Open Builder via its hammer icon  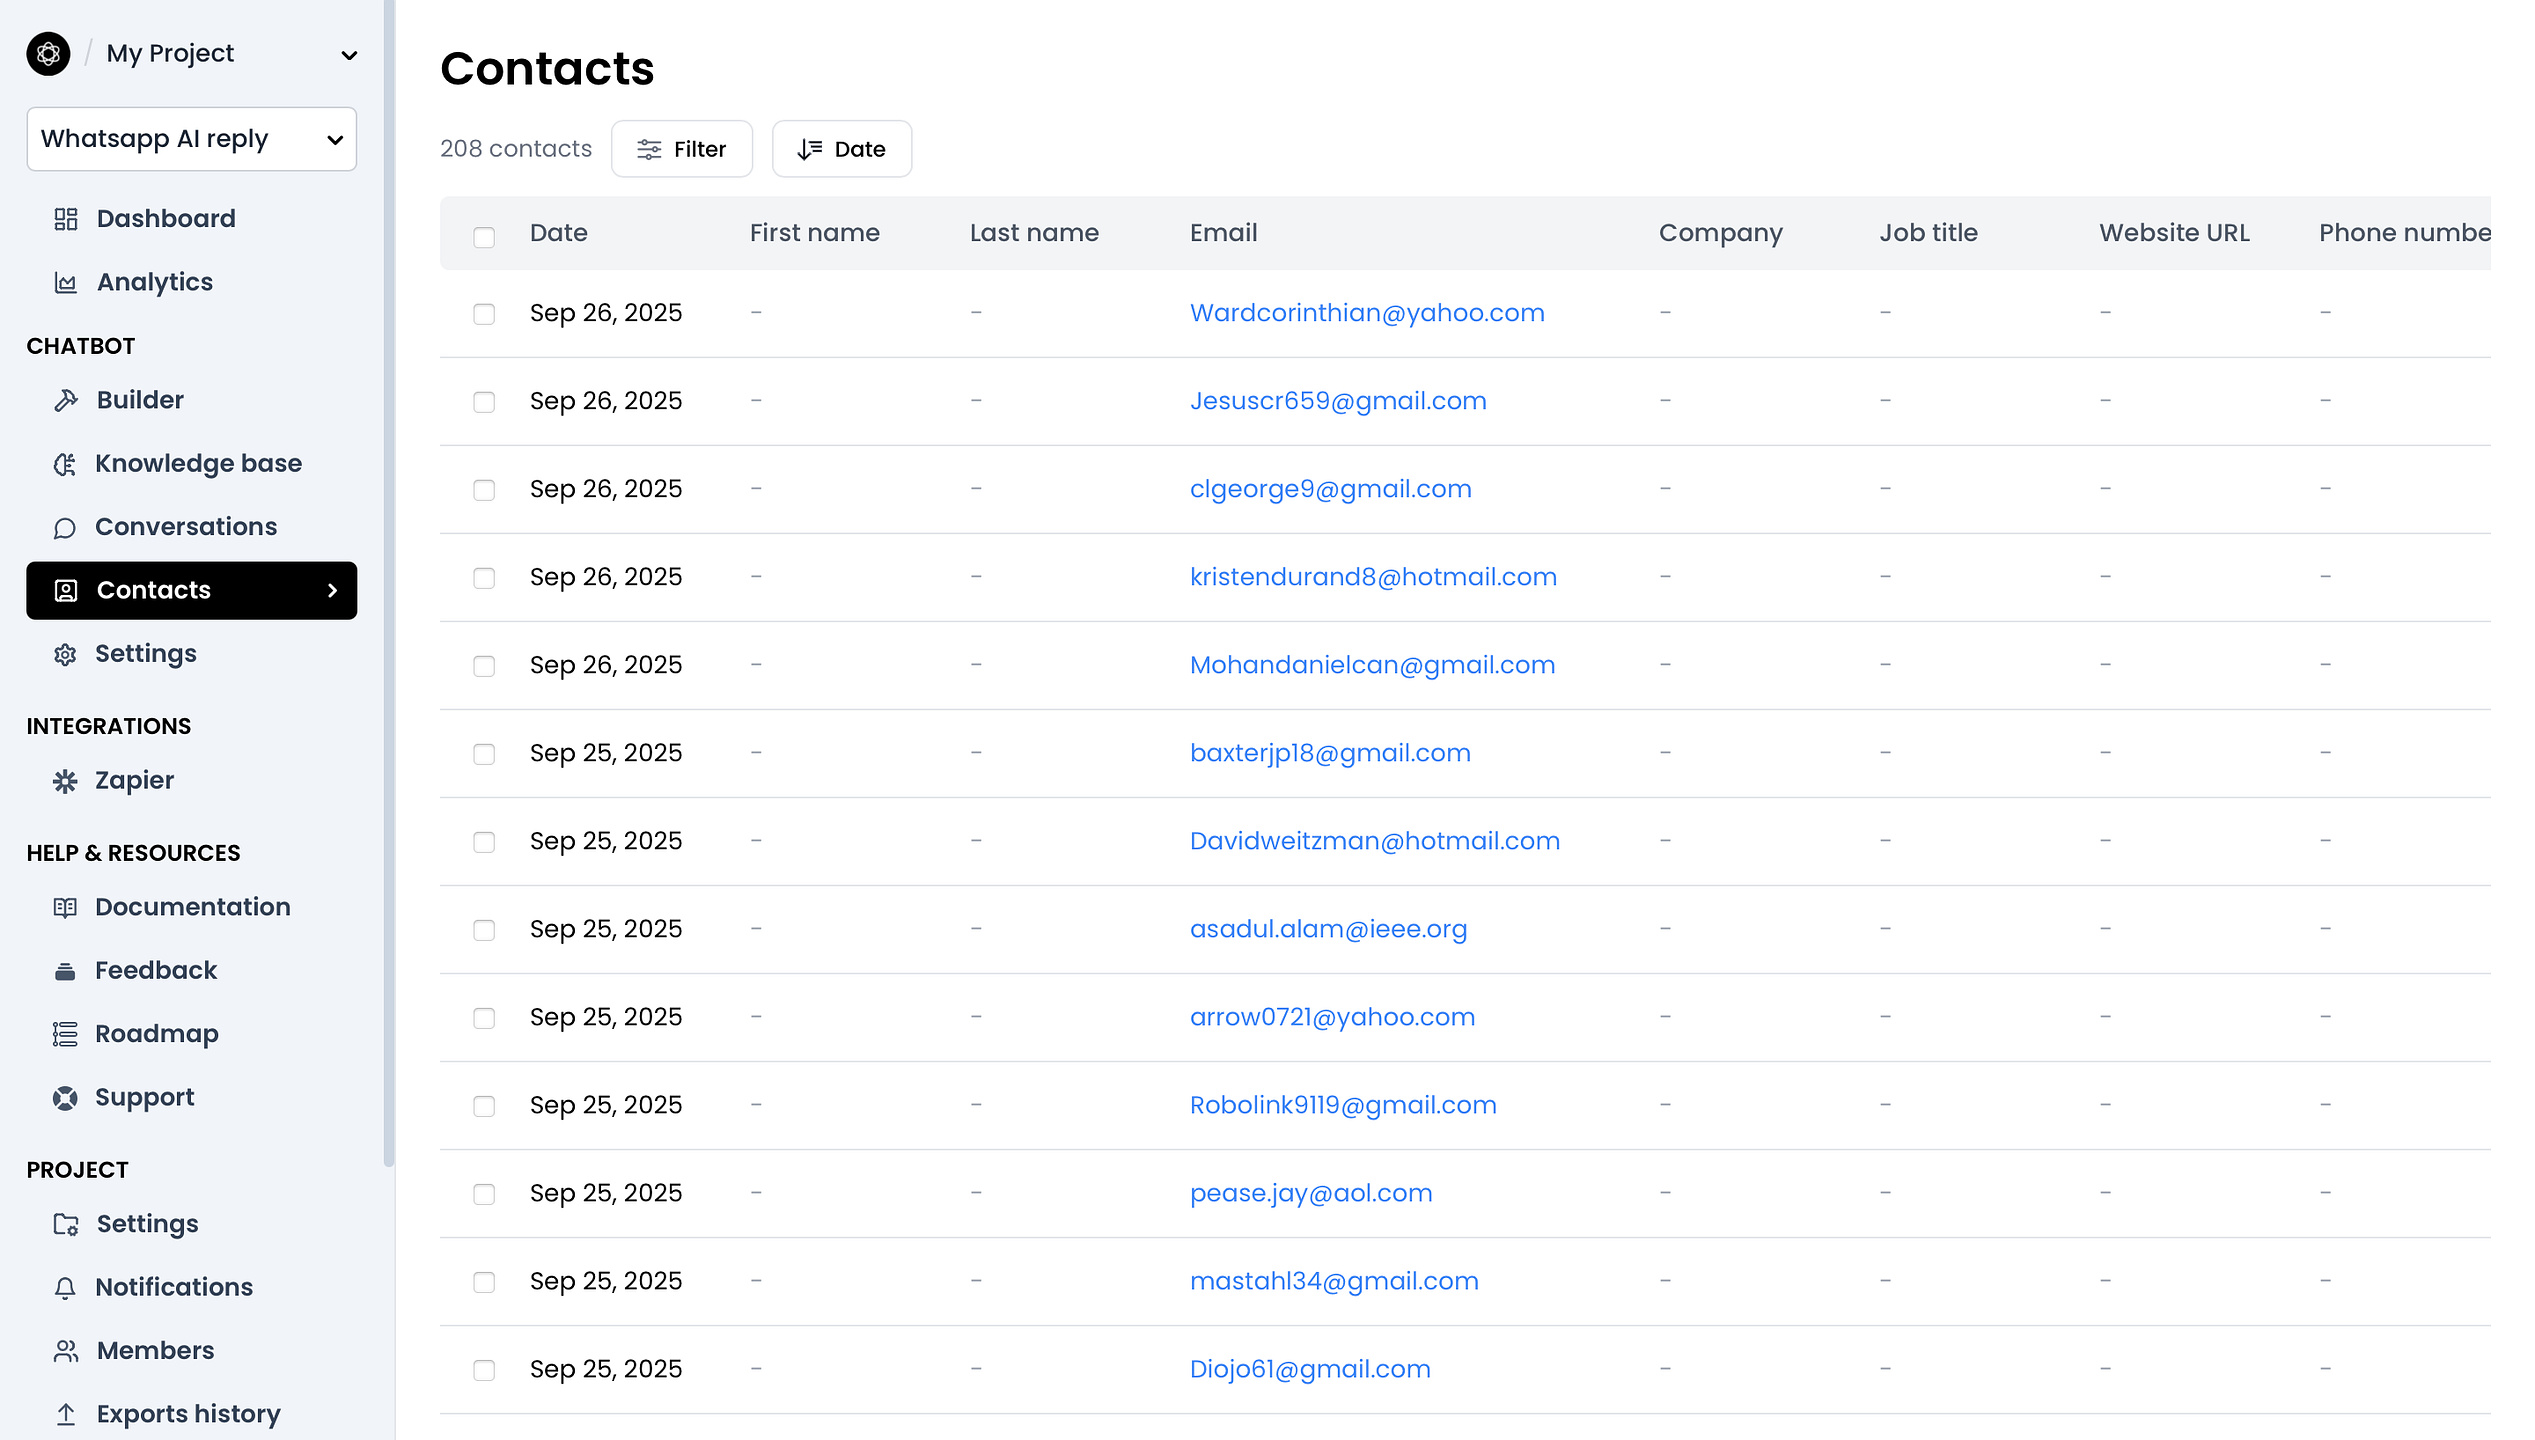pos(66,400)
